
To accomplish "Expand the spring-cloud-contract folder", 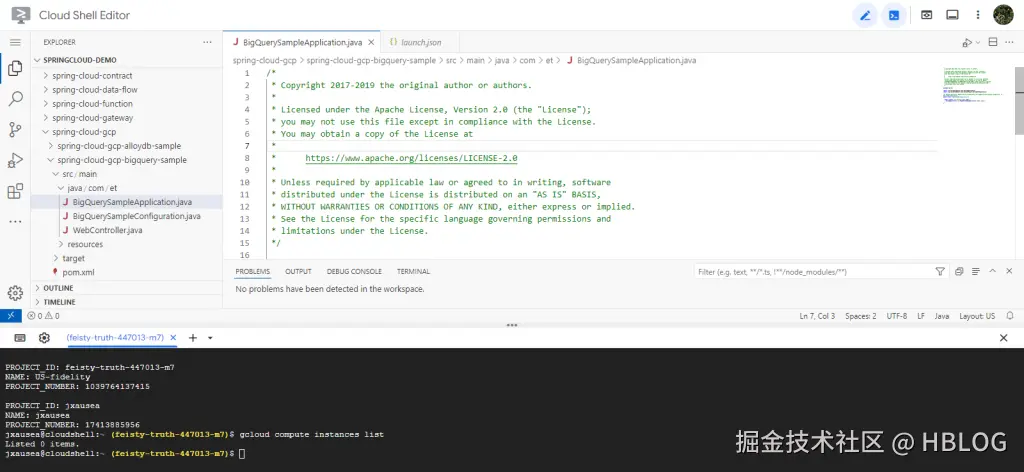I will (x=127, y=76).
